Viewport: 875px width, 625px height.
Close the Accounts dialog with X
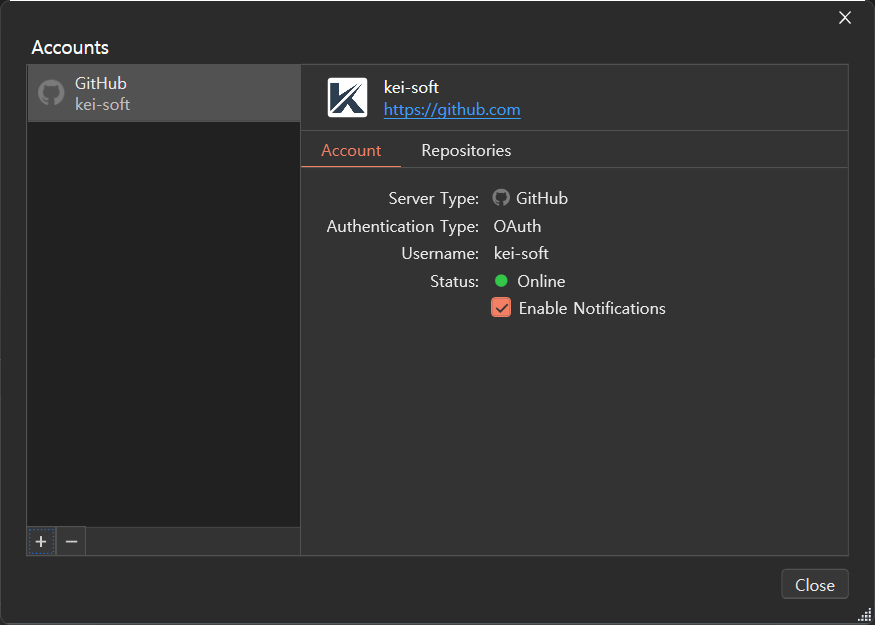[845, 18]
